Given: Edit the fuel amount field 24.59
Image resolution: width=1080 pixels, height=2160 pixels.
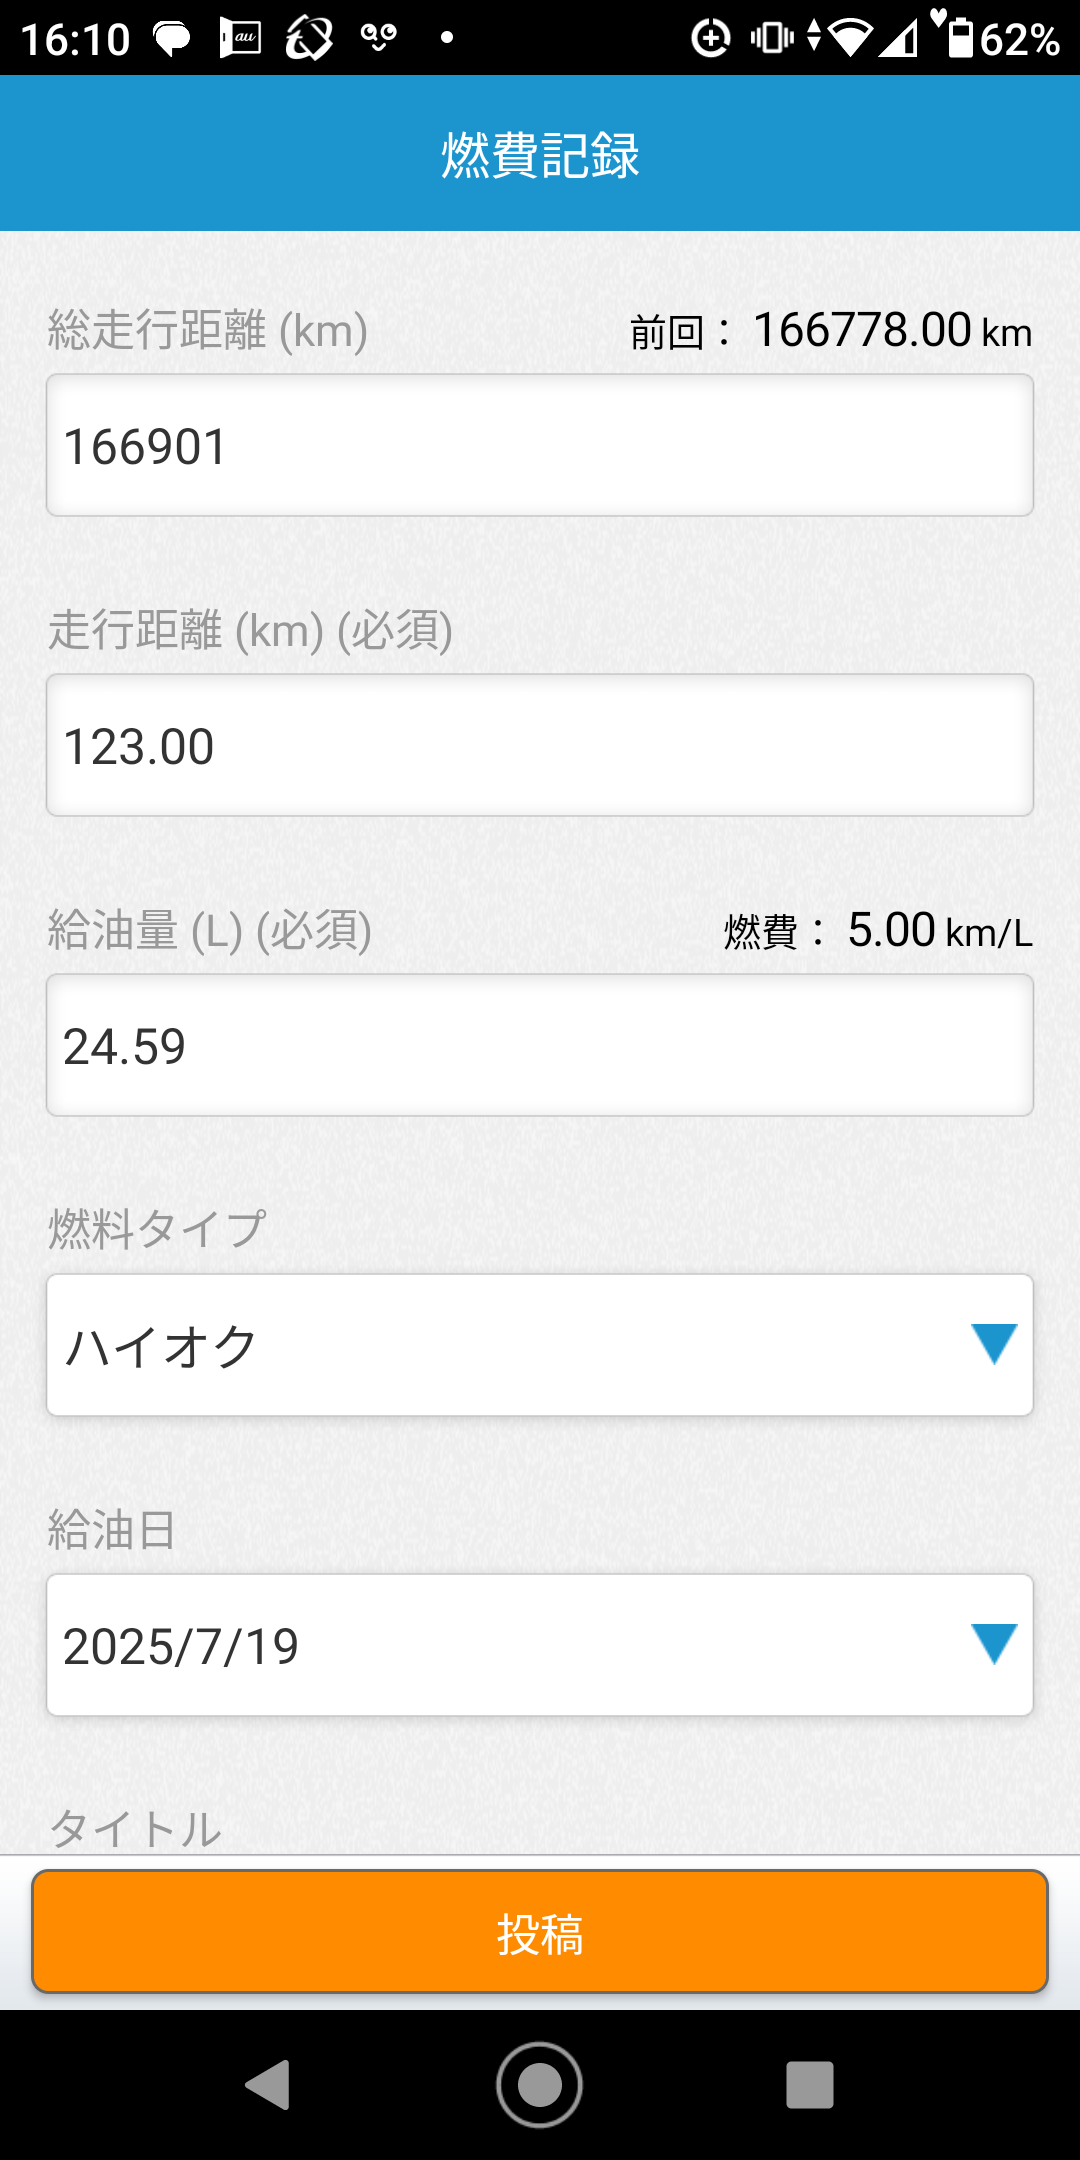Looking at the screenshot, I should click(x=539, y=1046).
